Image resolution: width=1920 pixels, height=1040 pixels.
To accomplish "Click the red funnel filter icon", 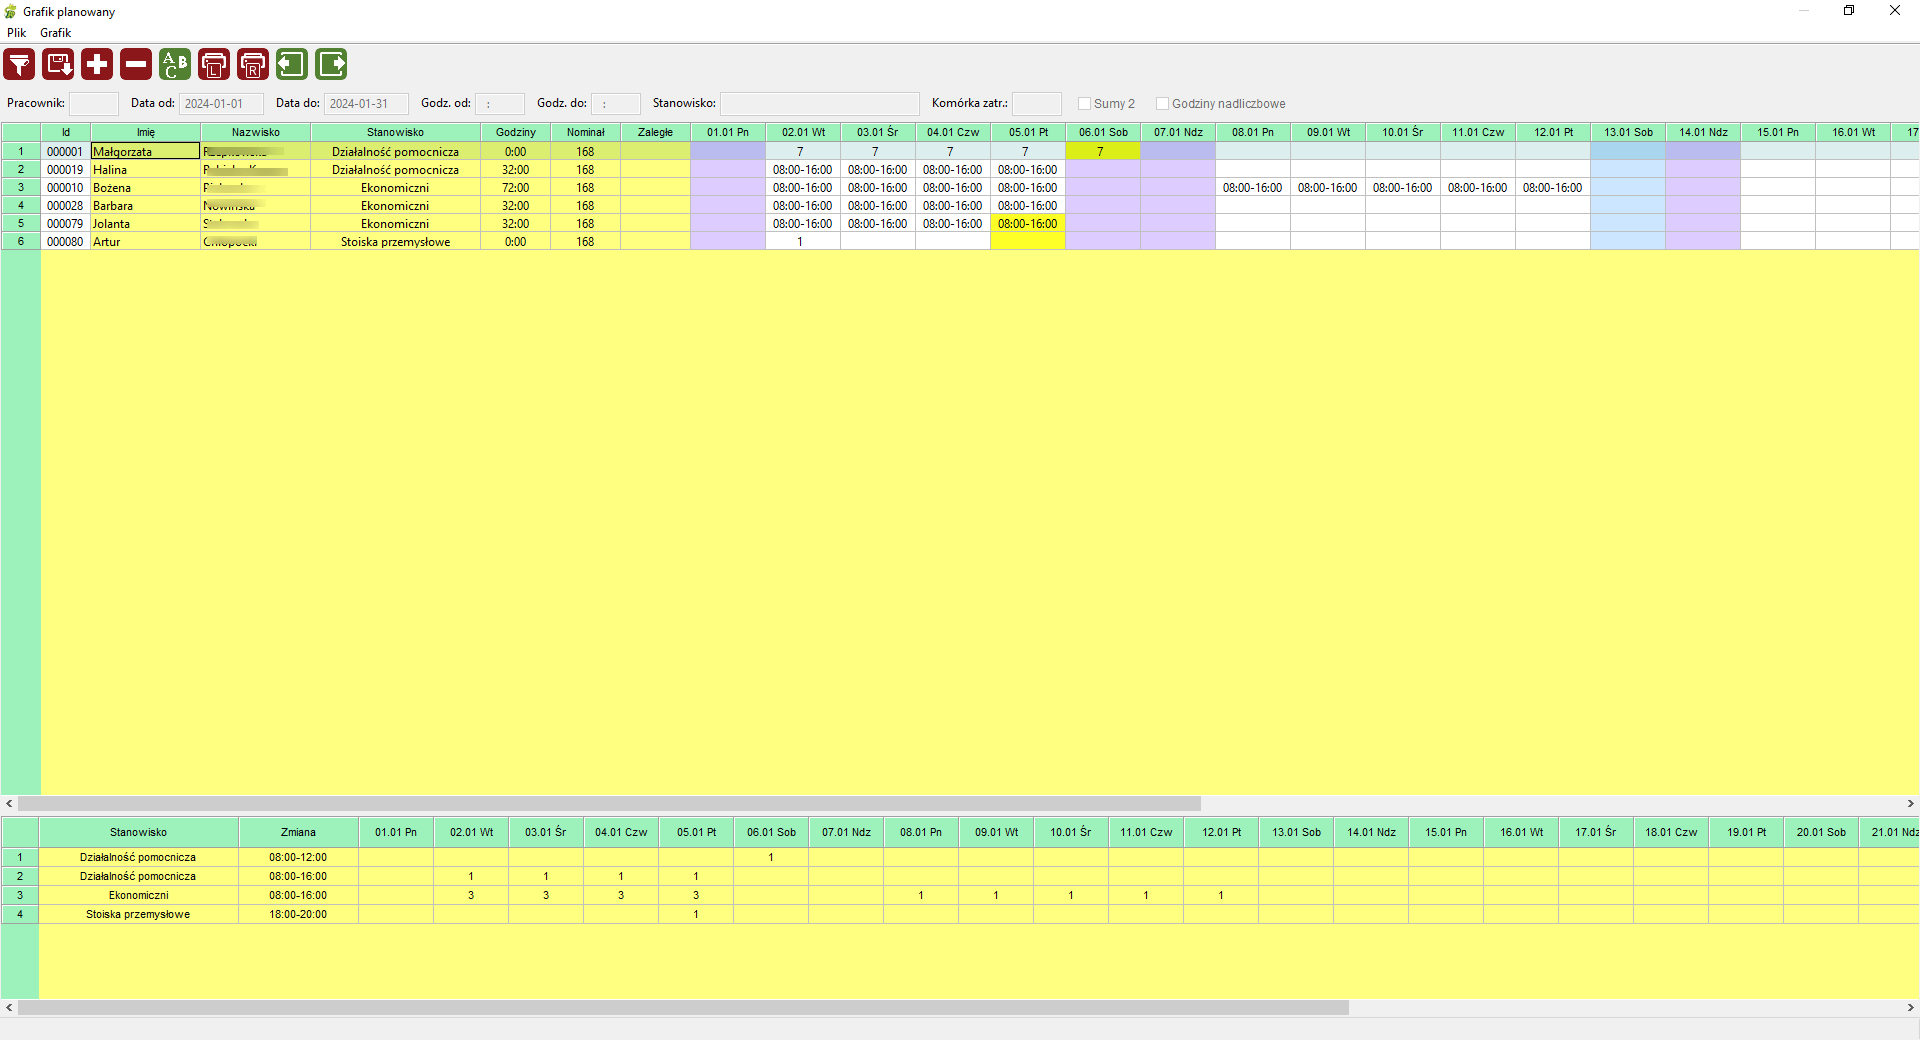I will pos(19,65).
